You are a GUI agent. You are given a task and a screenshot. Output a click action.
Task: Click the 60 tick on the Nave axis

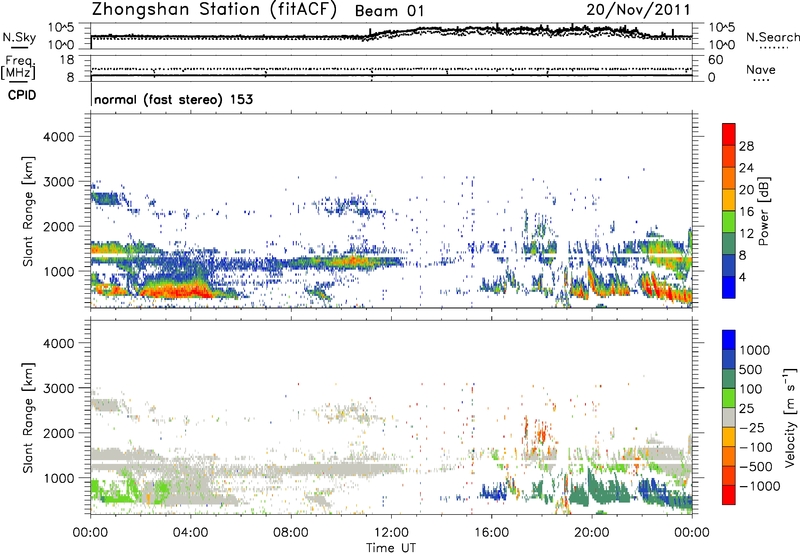[x=715, y=60]
